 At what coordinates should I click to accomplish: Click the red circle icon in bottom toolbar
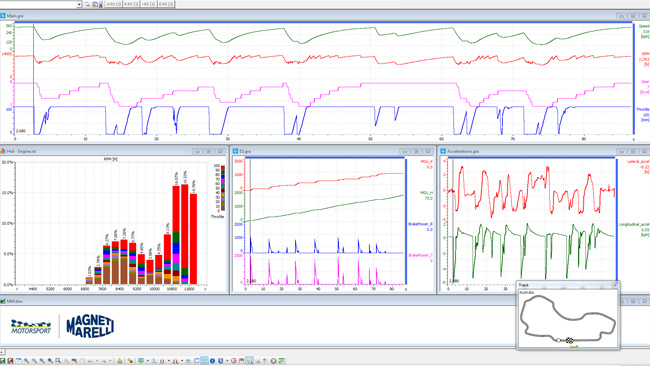[x=234, y=361]
